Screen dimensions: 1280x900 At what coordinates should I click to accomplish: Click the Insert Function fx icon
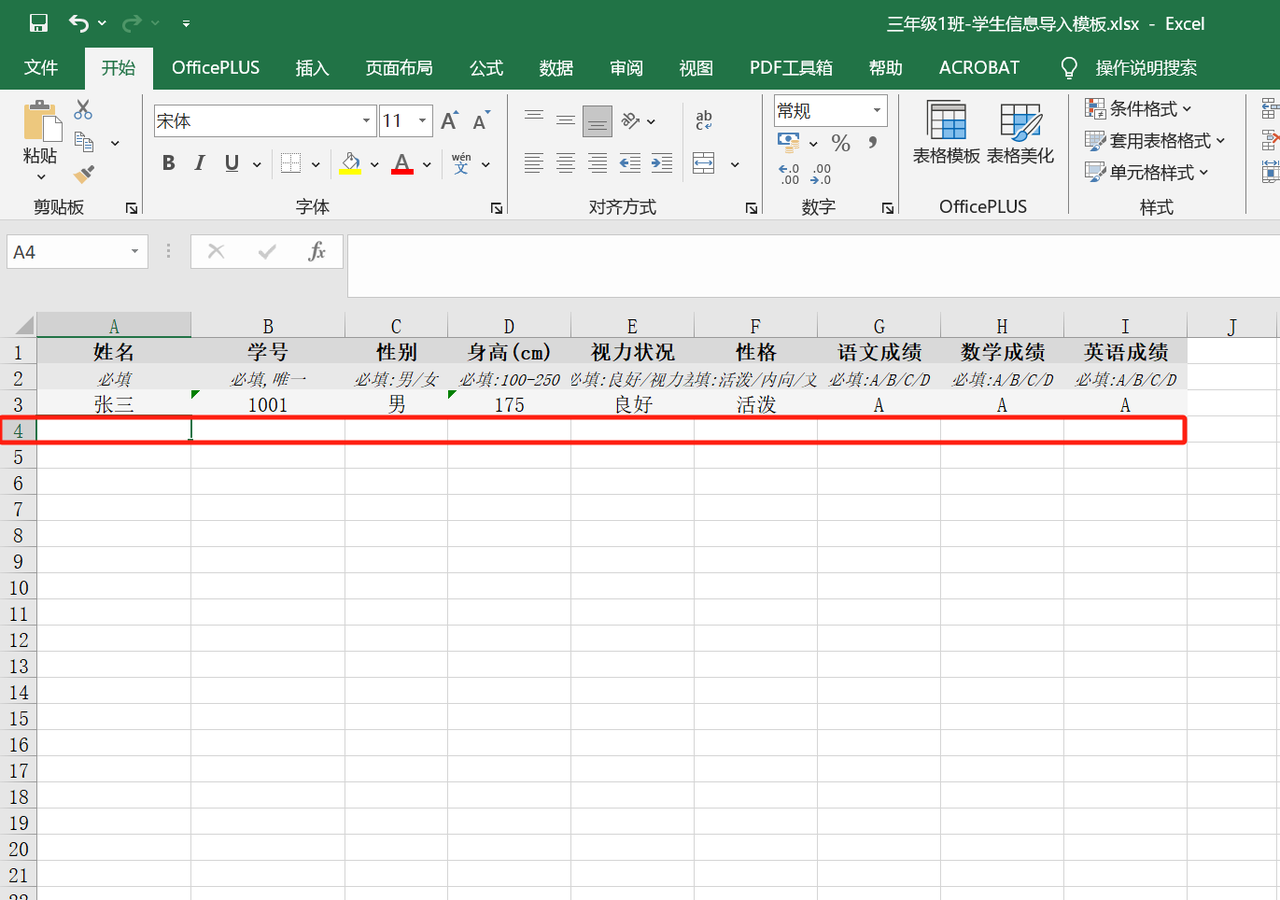(317, 251)
